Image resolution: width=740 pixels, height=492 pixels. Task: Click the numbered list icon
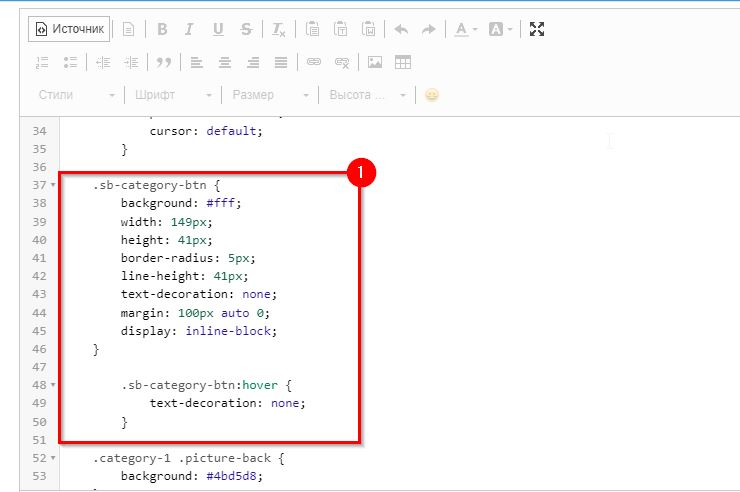tap(42, 62)
